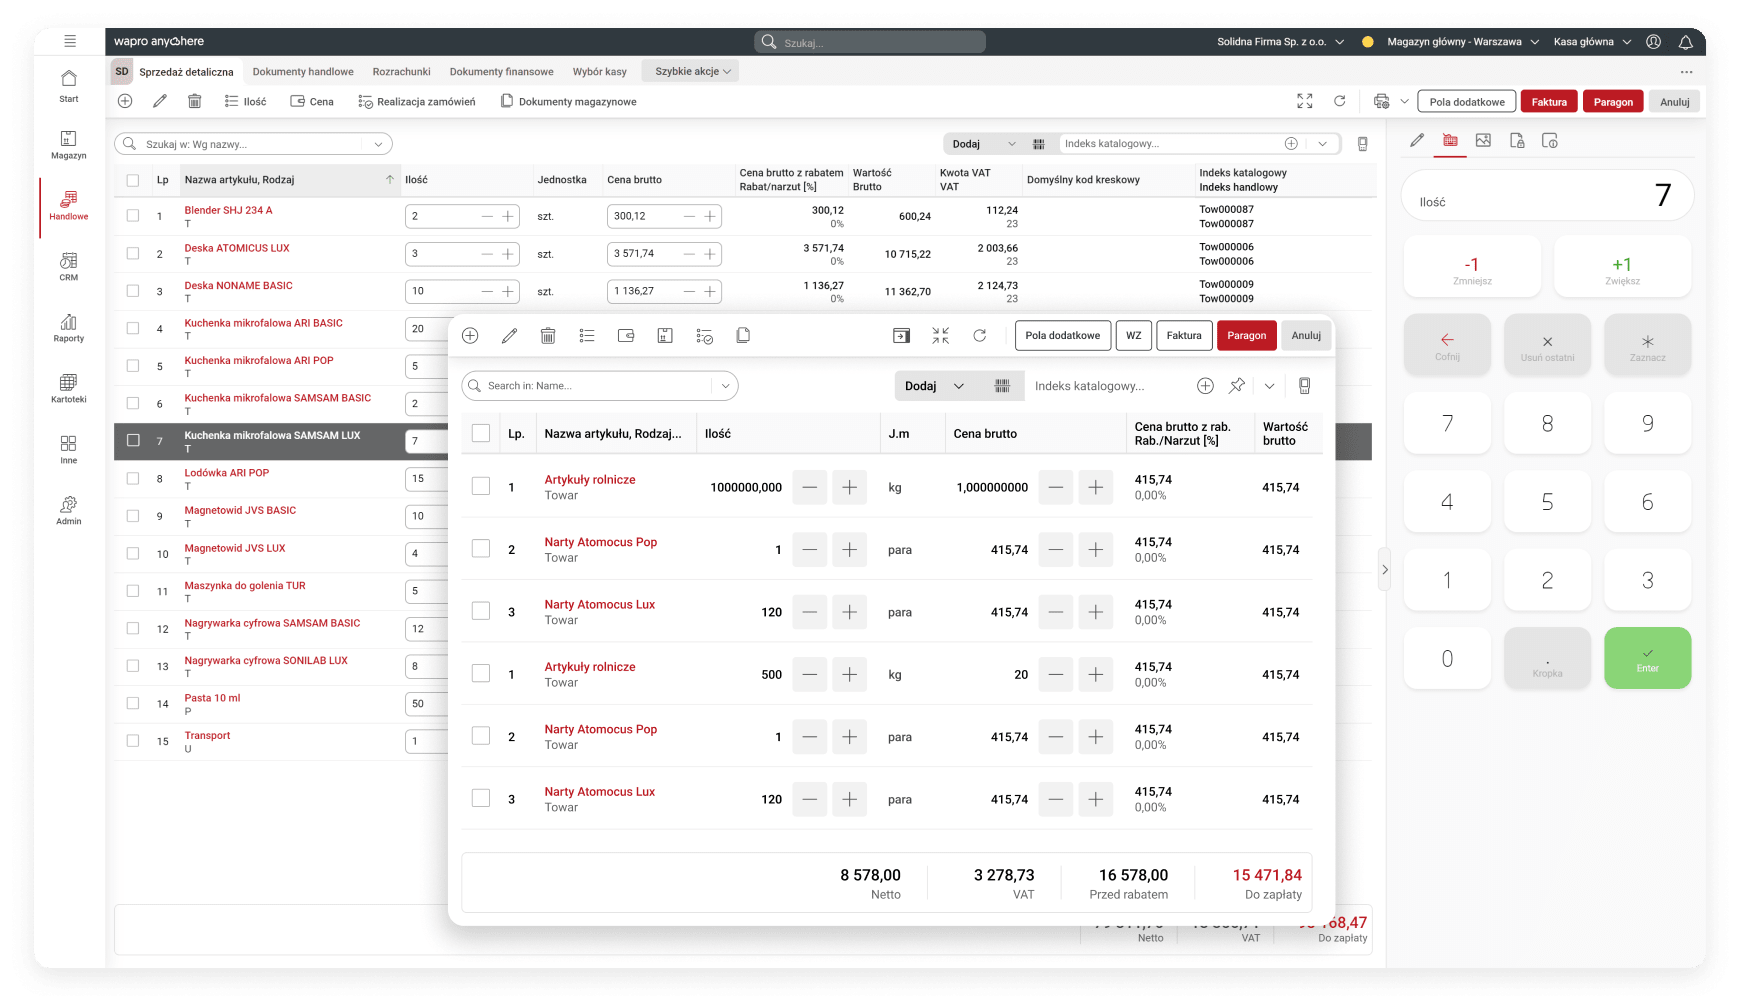Click the notifications bell icon

click(x=1685, y=42)
